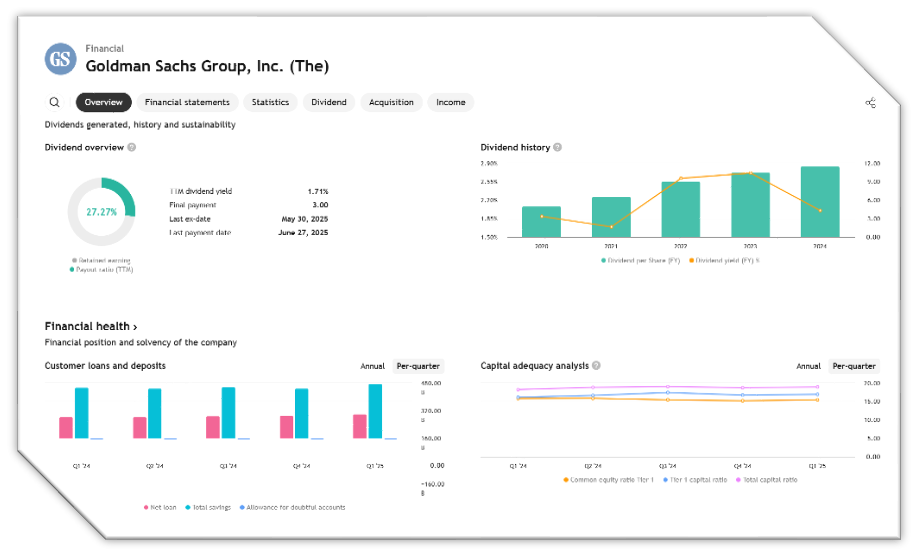This screenshot has height=556, width=918.
Task: Expand Financial health chevron arrow
Action: [x=135, y=327]
